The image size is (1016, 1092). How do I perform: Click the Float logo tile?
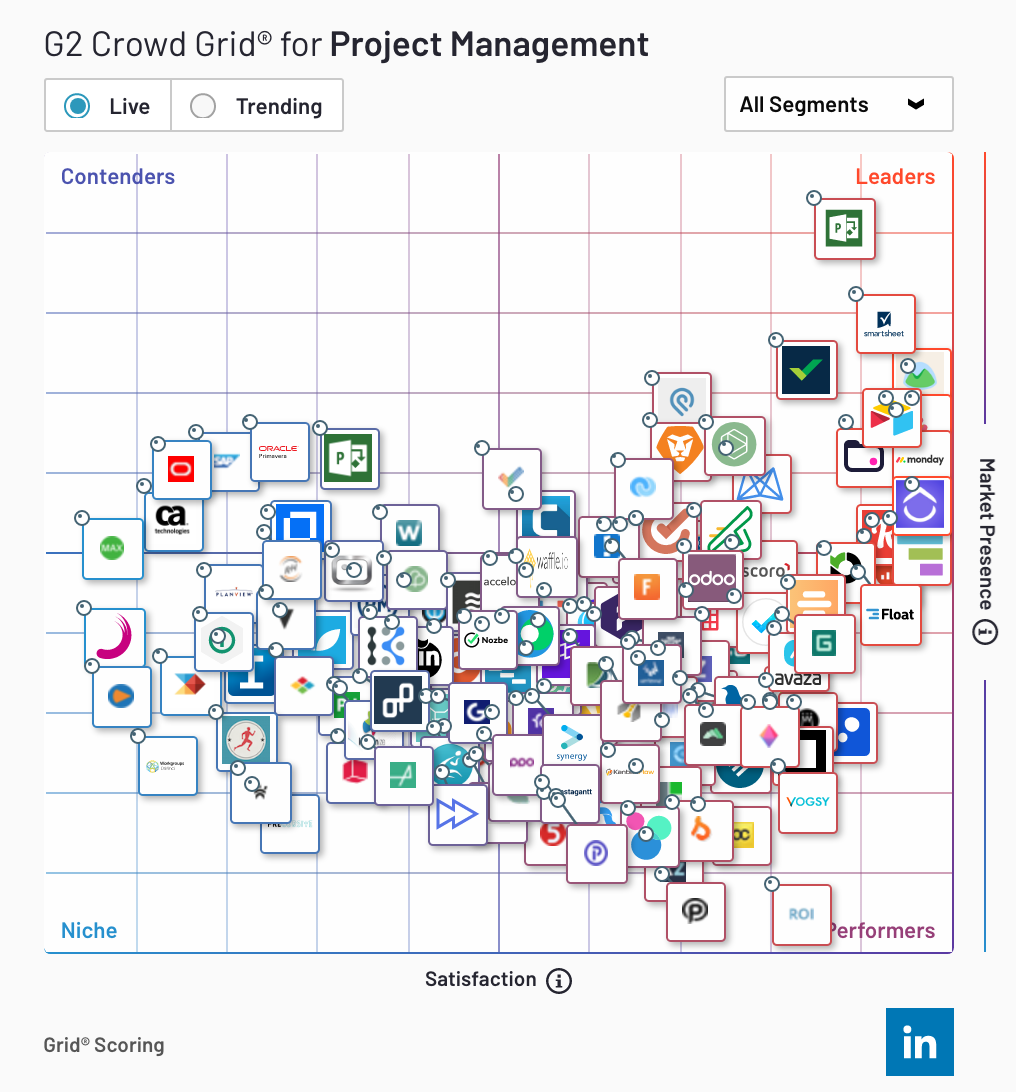point(891,614)
